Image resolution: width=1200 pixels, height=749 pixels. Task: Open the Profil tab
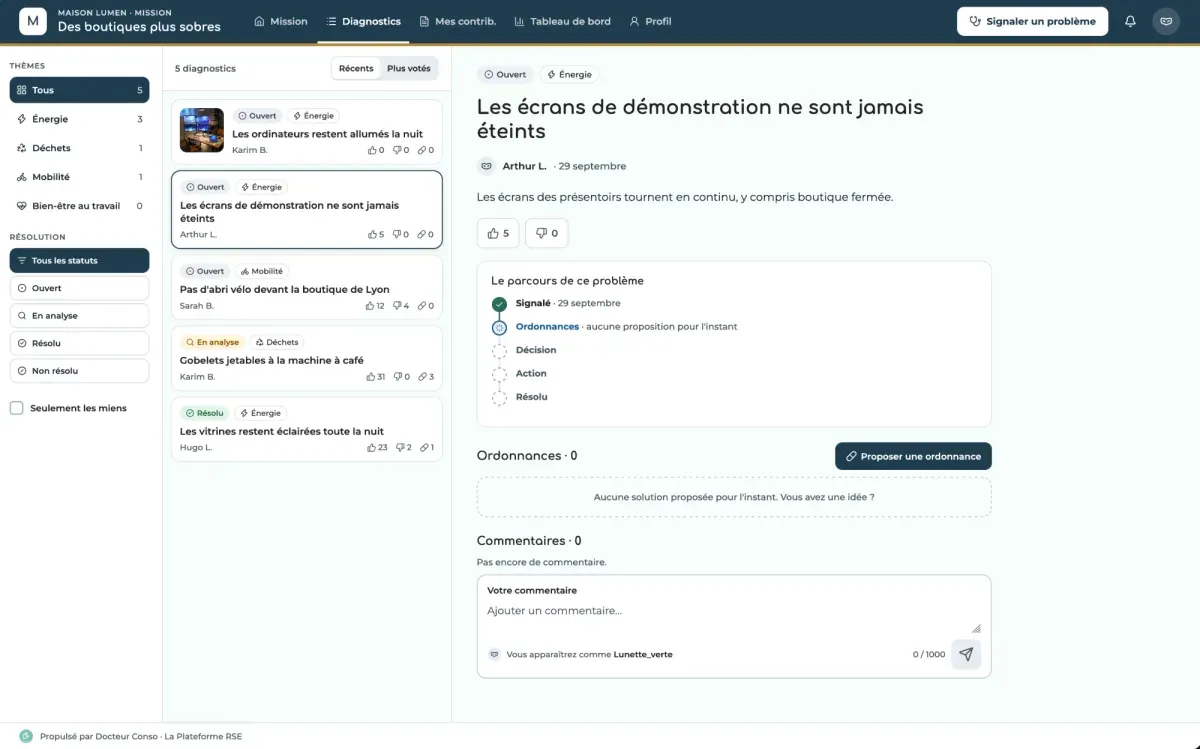pos(650,21)
